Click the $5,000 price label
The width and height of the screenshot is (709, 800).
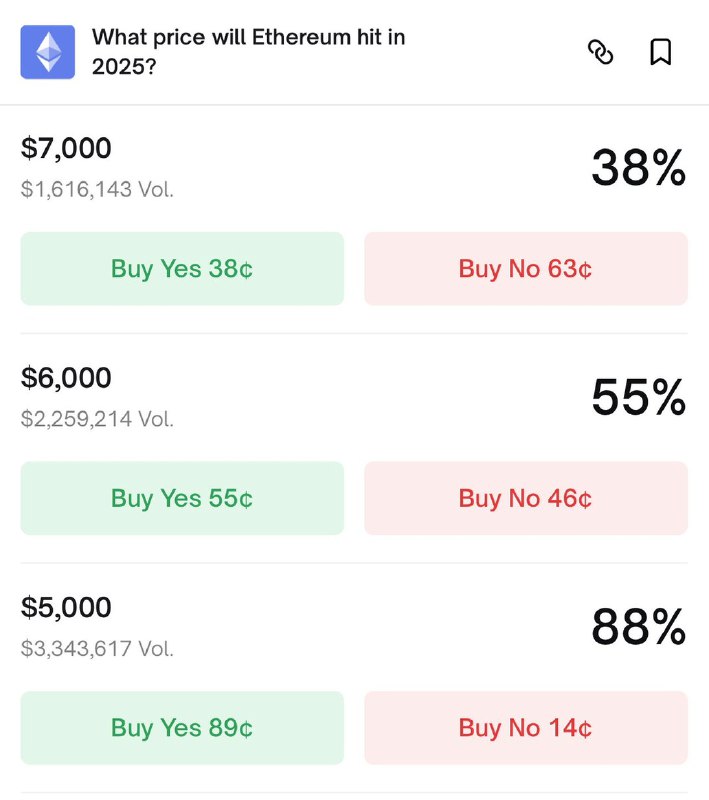click(66, 607)
